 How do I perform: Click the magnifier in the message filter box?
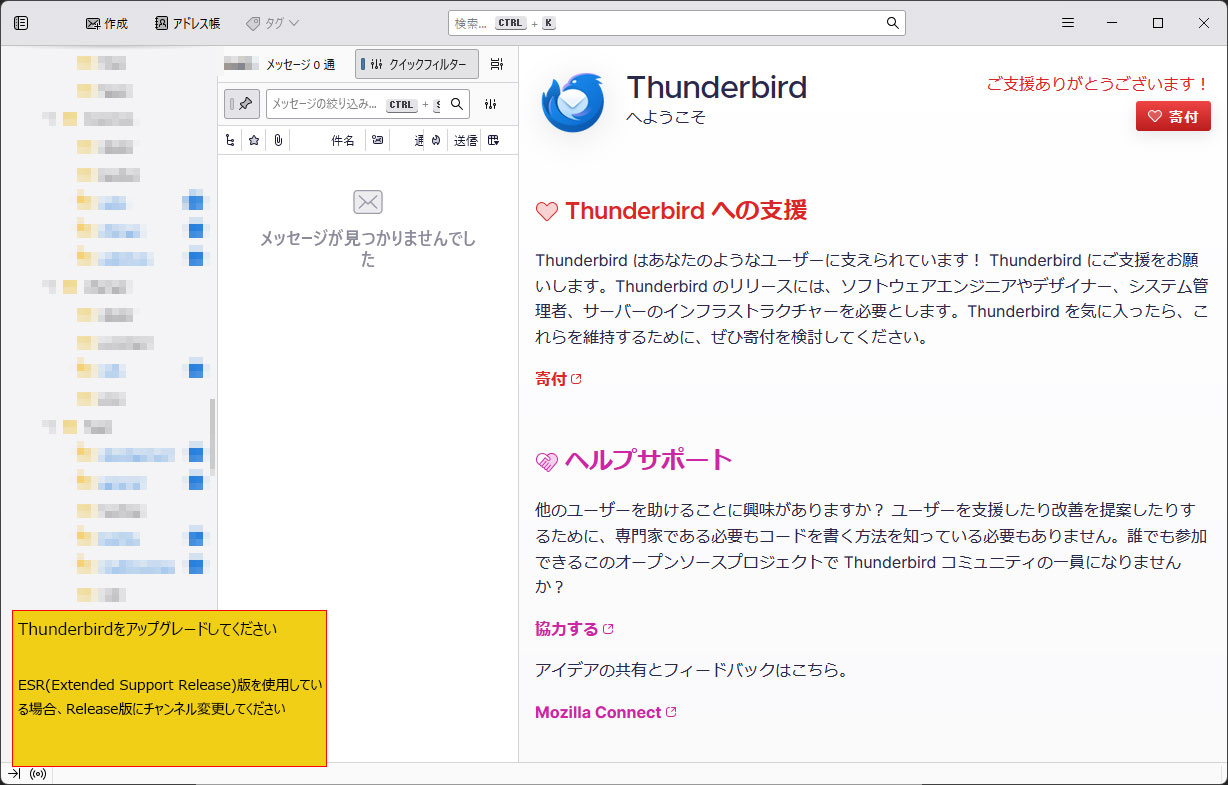456,103
